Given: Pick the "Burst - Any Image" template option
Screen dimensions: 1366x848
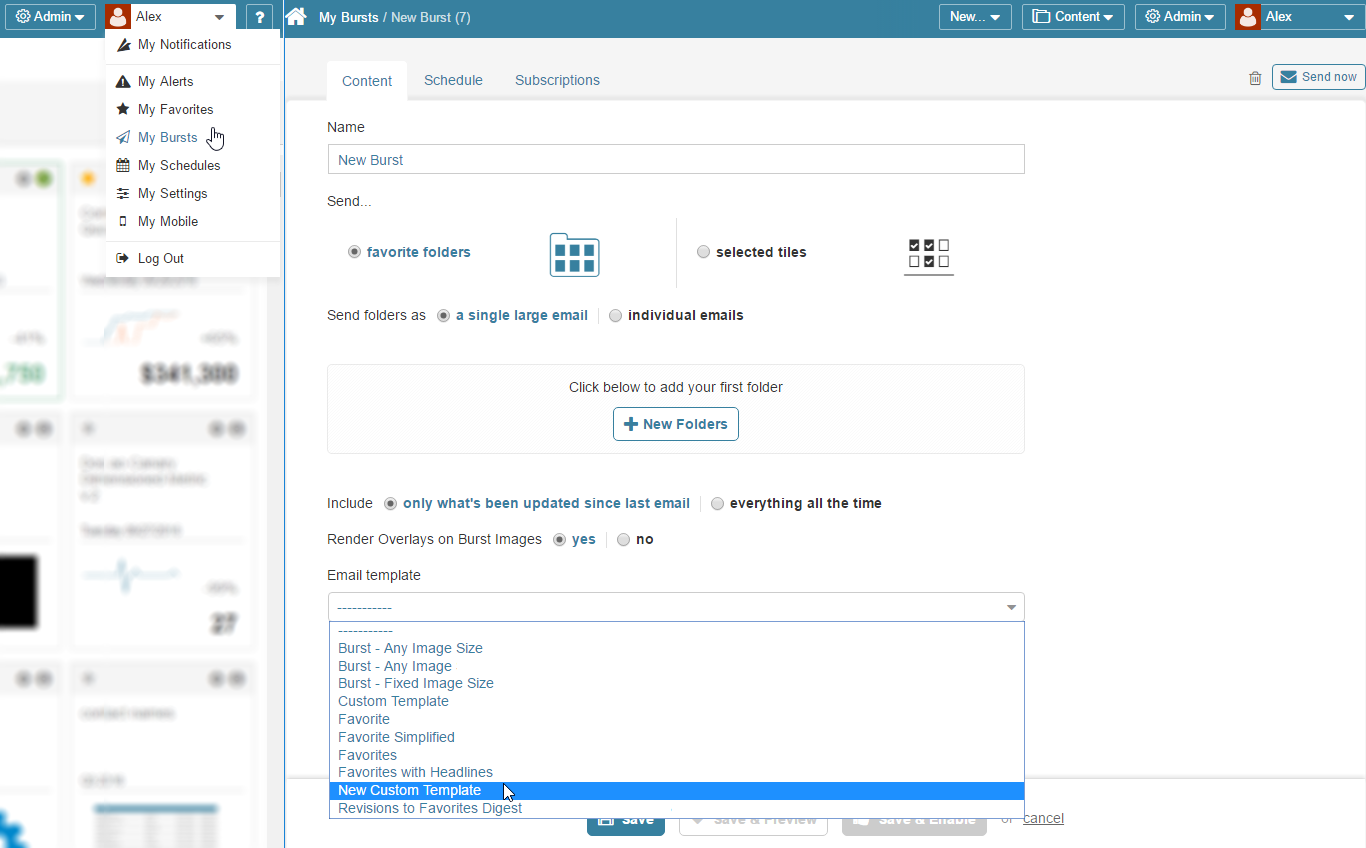Looking at the screenshot, I should (676, 666).
